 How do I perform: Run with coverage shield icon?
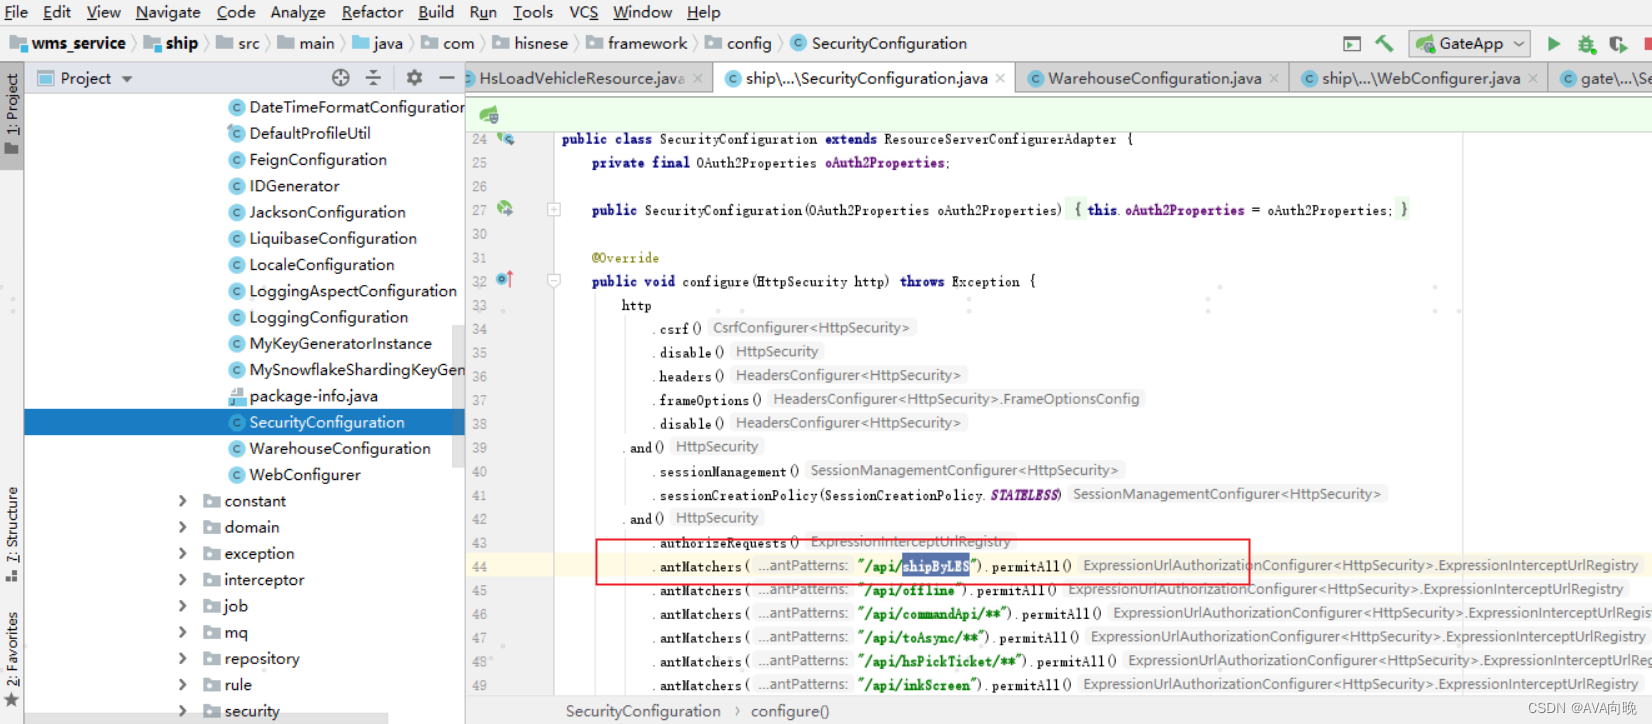(x=1618, y=44)
